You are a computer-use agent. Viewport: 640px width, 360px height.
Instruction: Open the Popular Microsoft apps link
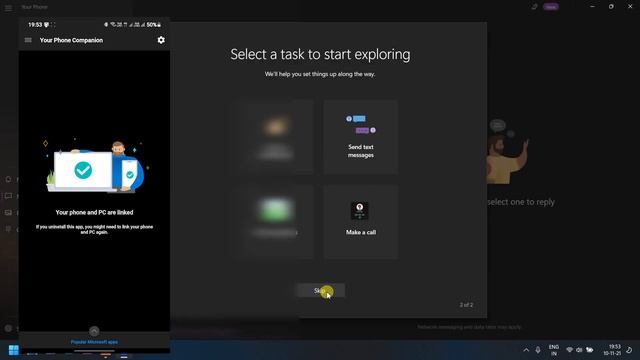[94, 342]
